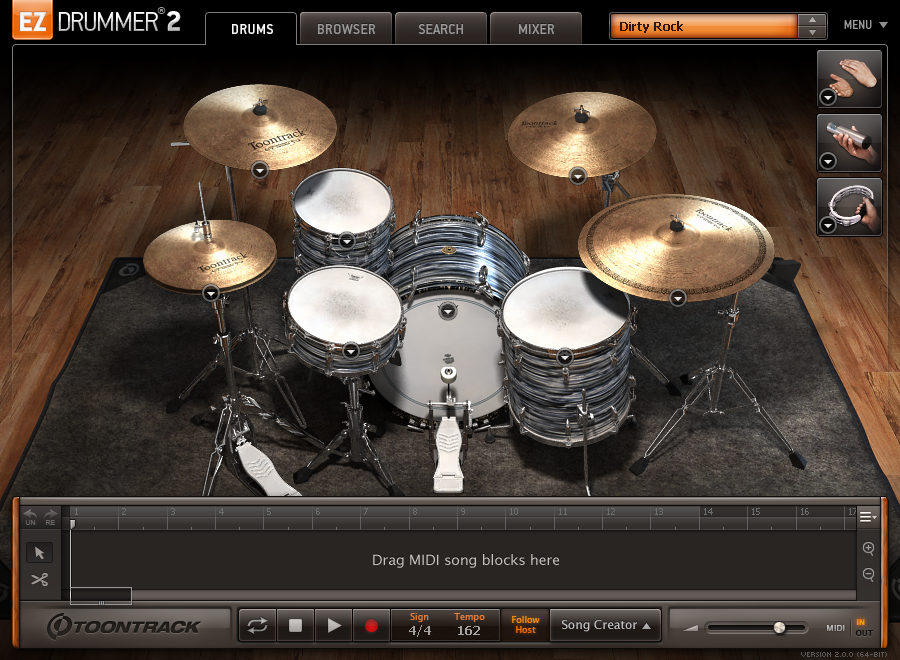
Task: Click the left crash cymbal surface
Action: [x=259, y=126]
